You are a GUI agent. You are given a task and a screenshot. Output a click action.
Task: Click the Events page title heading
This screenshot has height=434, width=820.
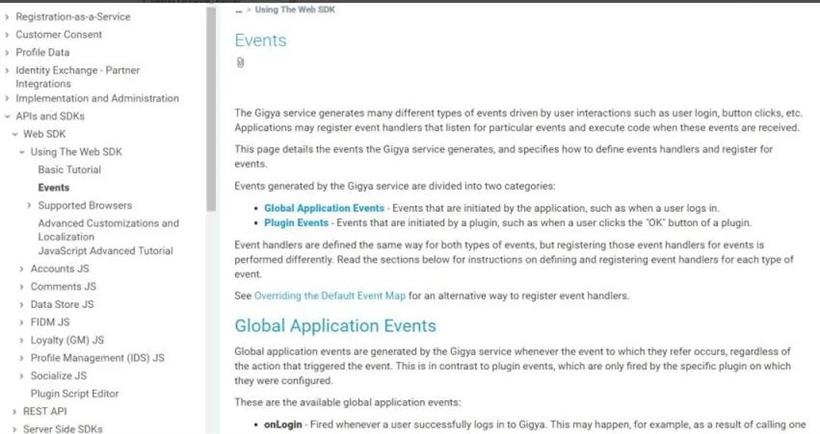[x=260, y=40]
